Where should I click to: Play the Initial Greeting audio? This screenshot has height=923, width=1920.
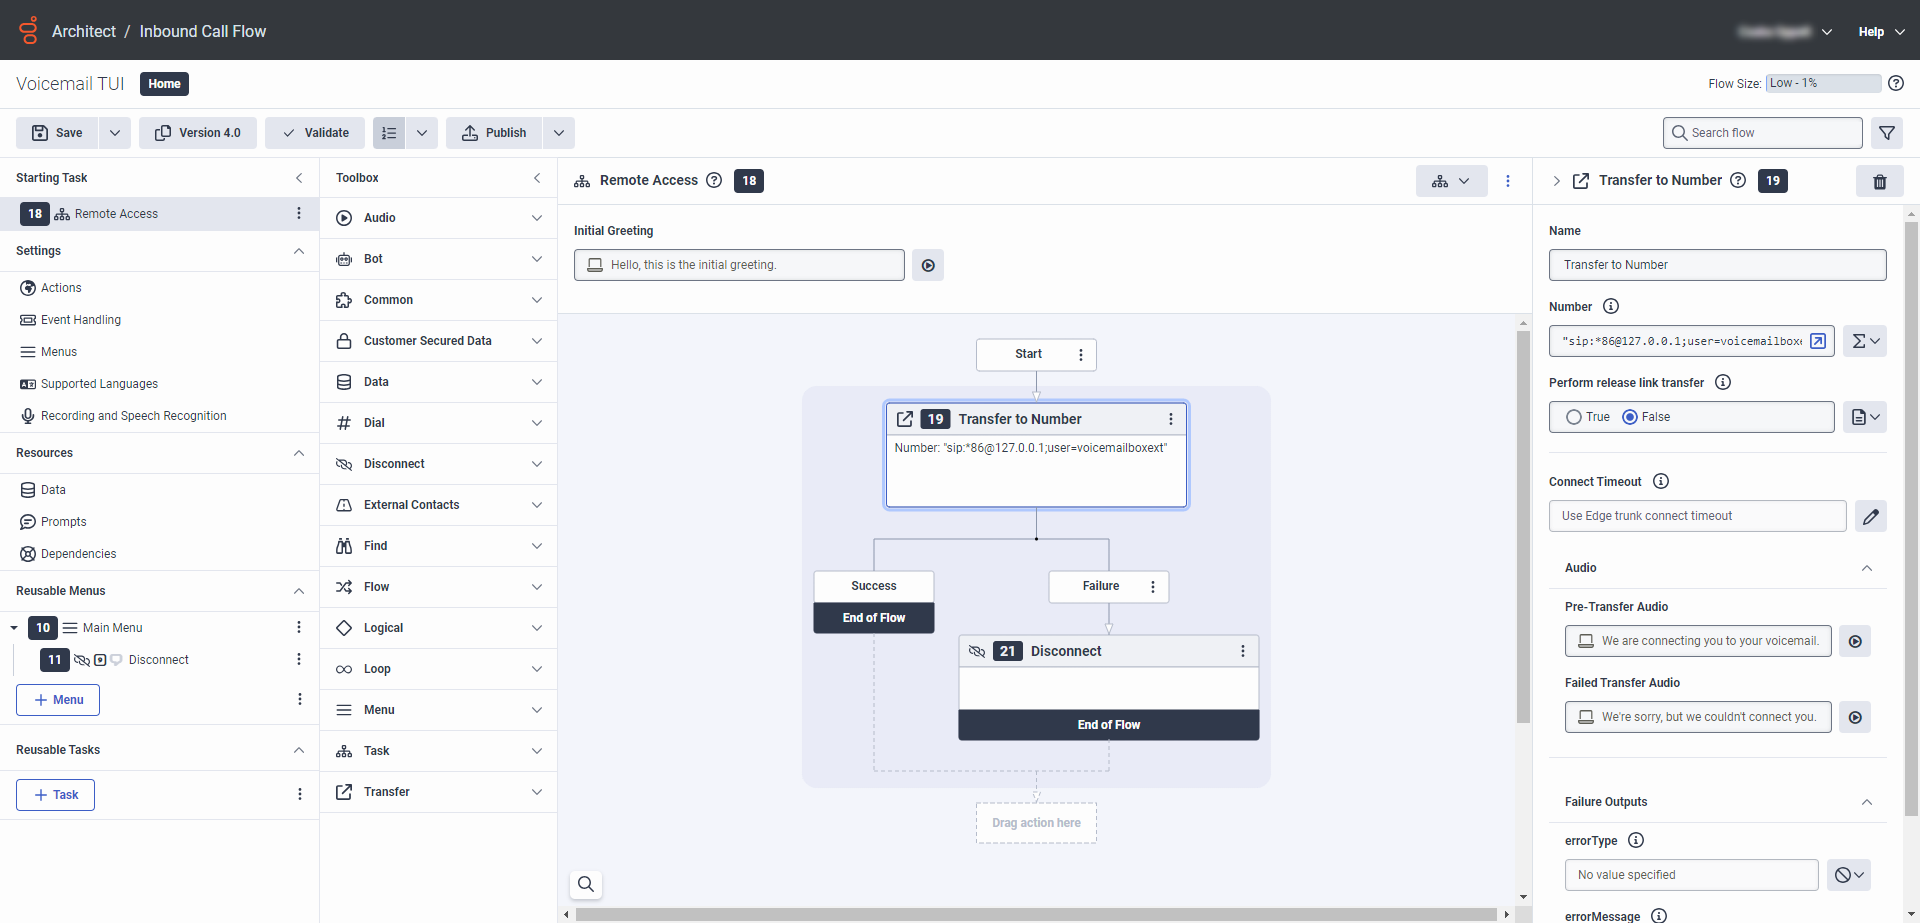928,265
